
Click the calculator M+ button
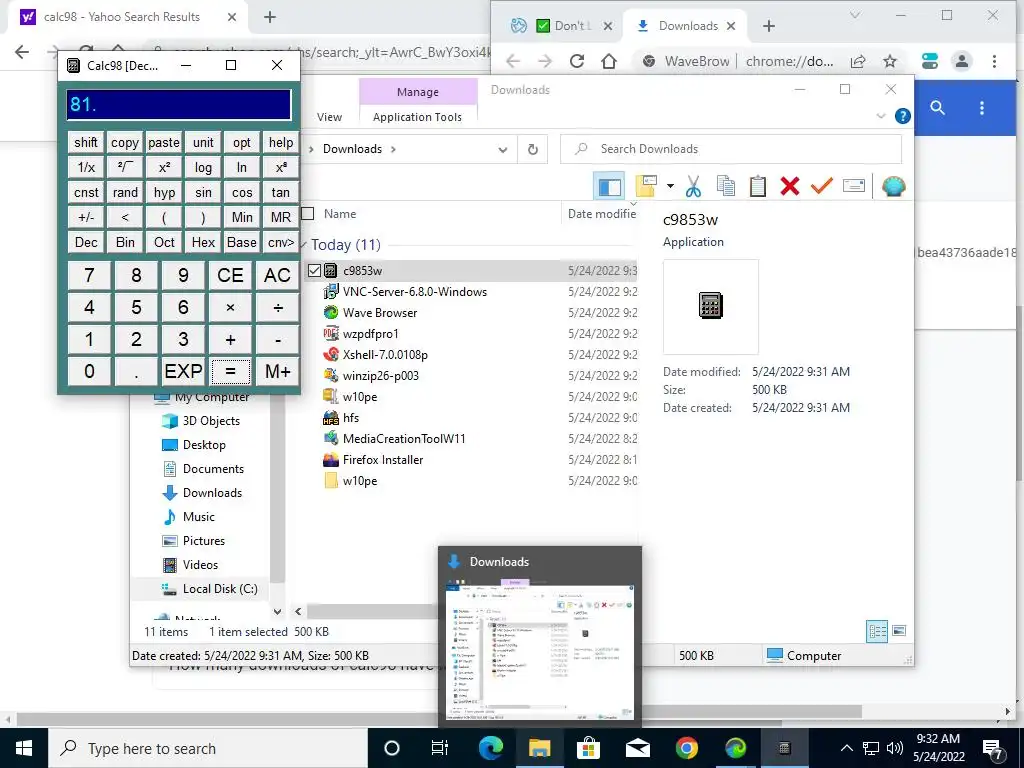pyautogui.click(x=278, y=372)
